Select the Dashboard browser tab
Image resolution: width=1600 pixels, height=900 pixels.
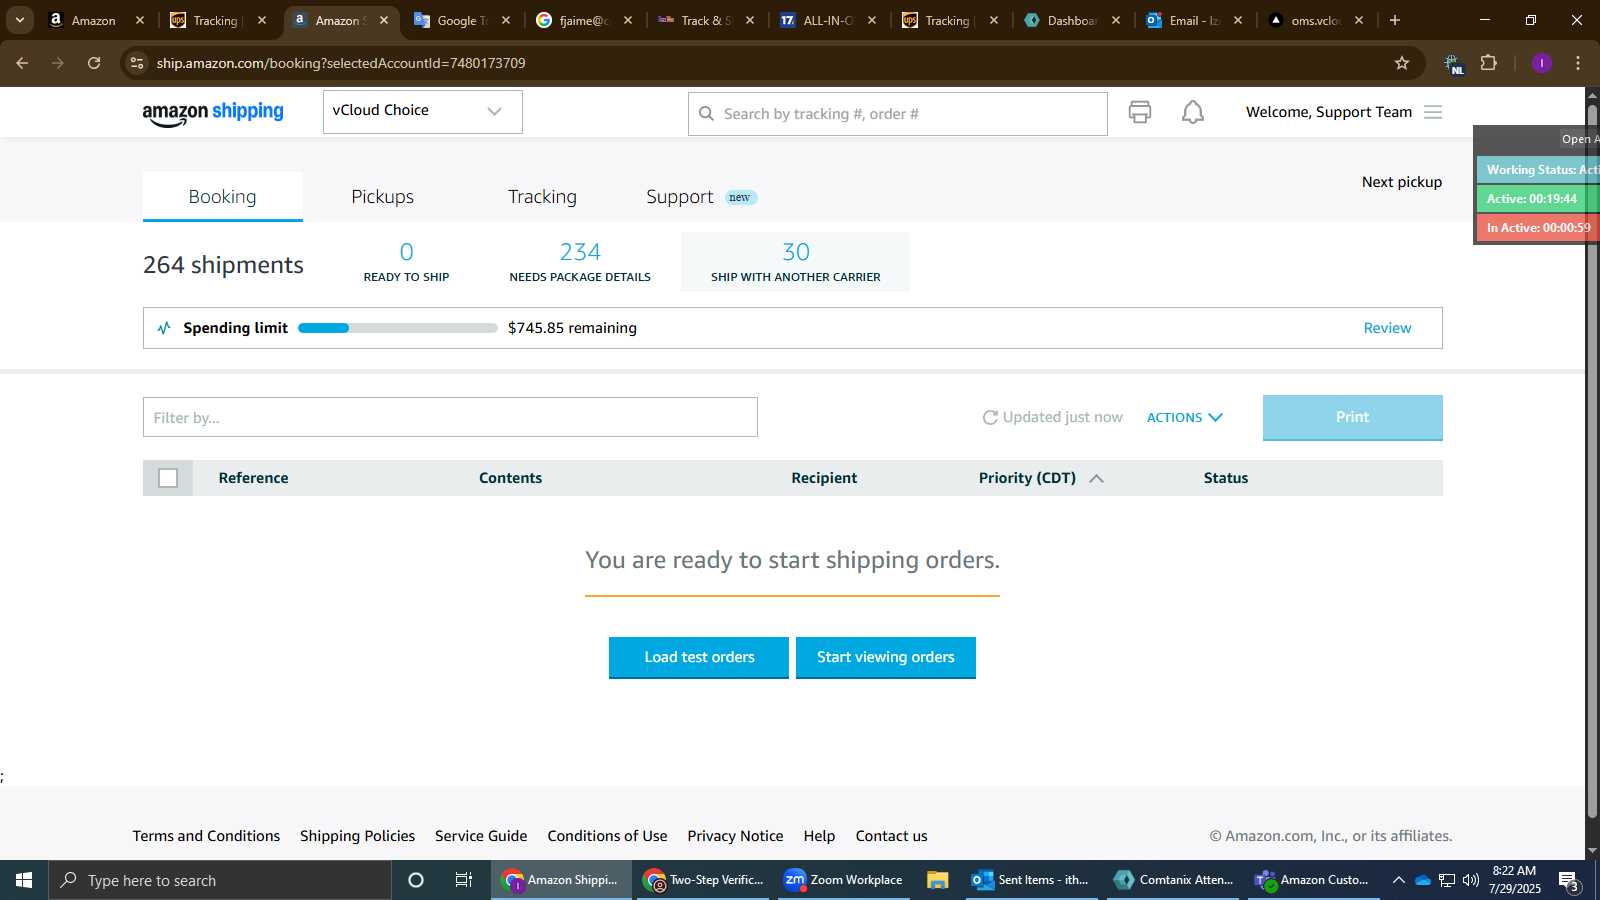tap(1072, 20)
